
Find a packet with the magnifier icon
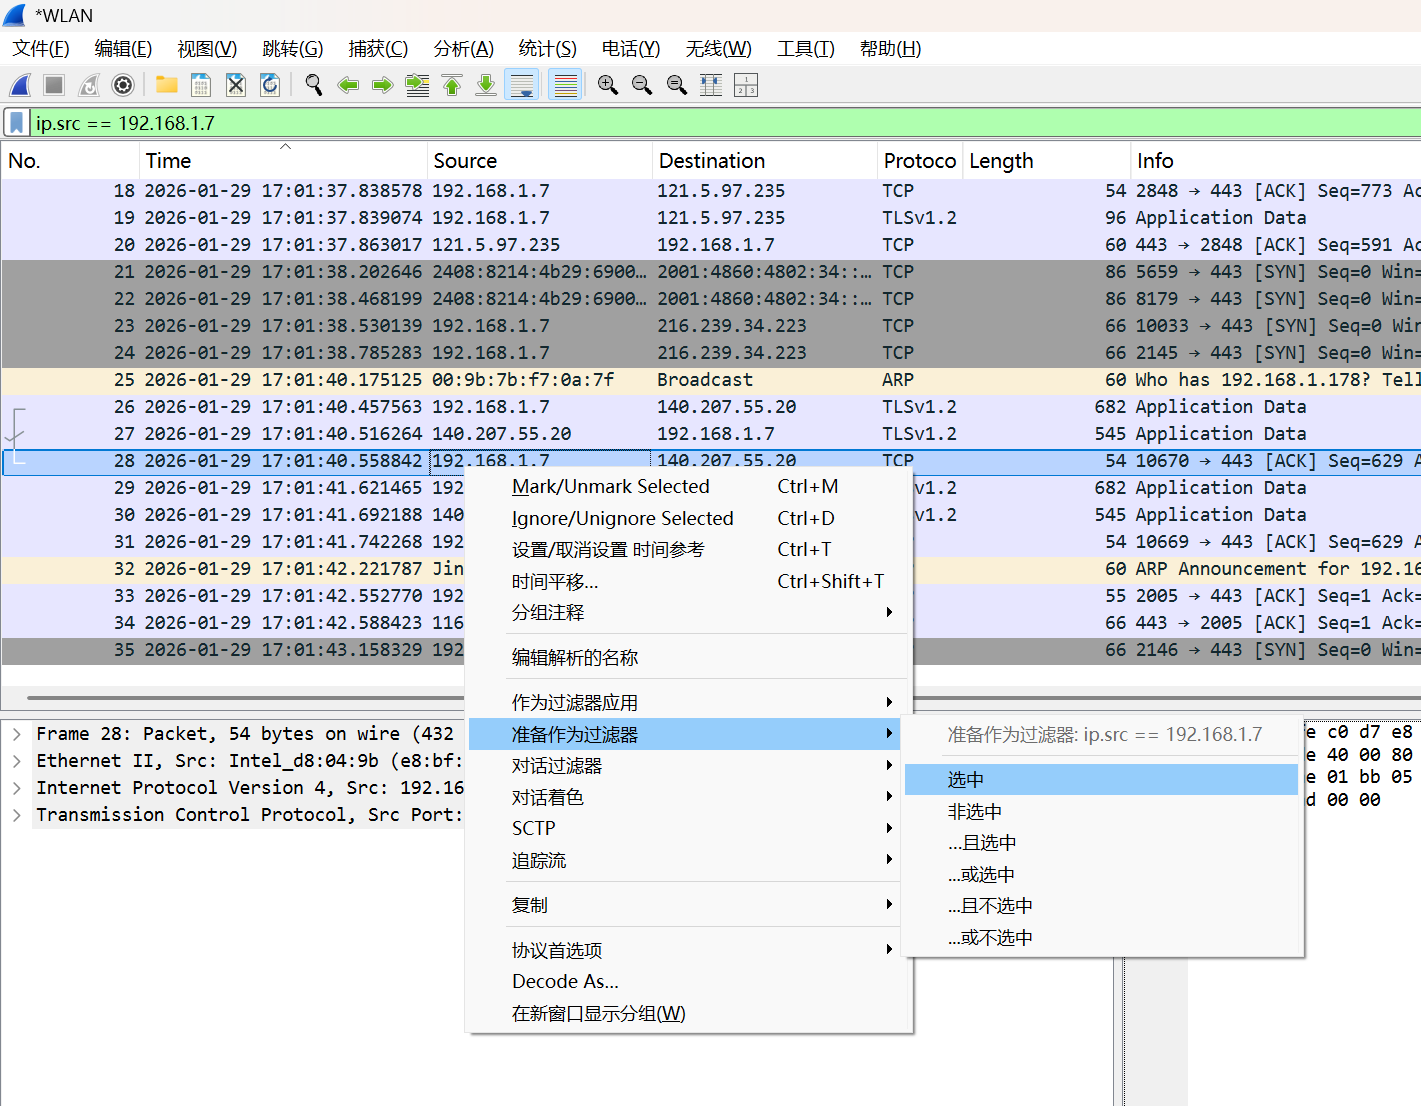(x=314, y=85)
